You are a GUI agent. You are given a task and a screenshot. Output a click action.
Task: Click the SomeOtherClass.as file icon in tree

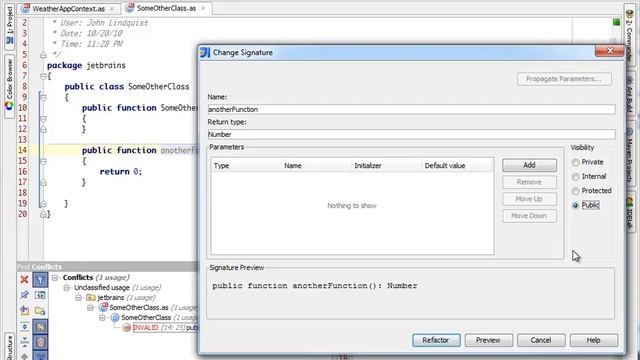point(103,307)
